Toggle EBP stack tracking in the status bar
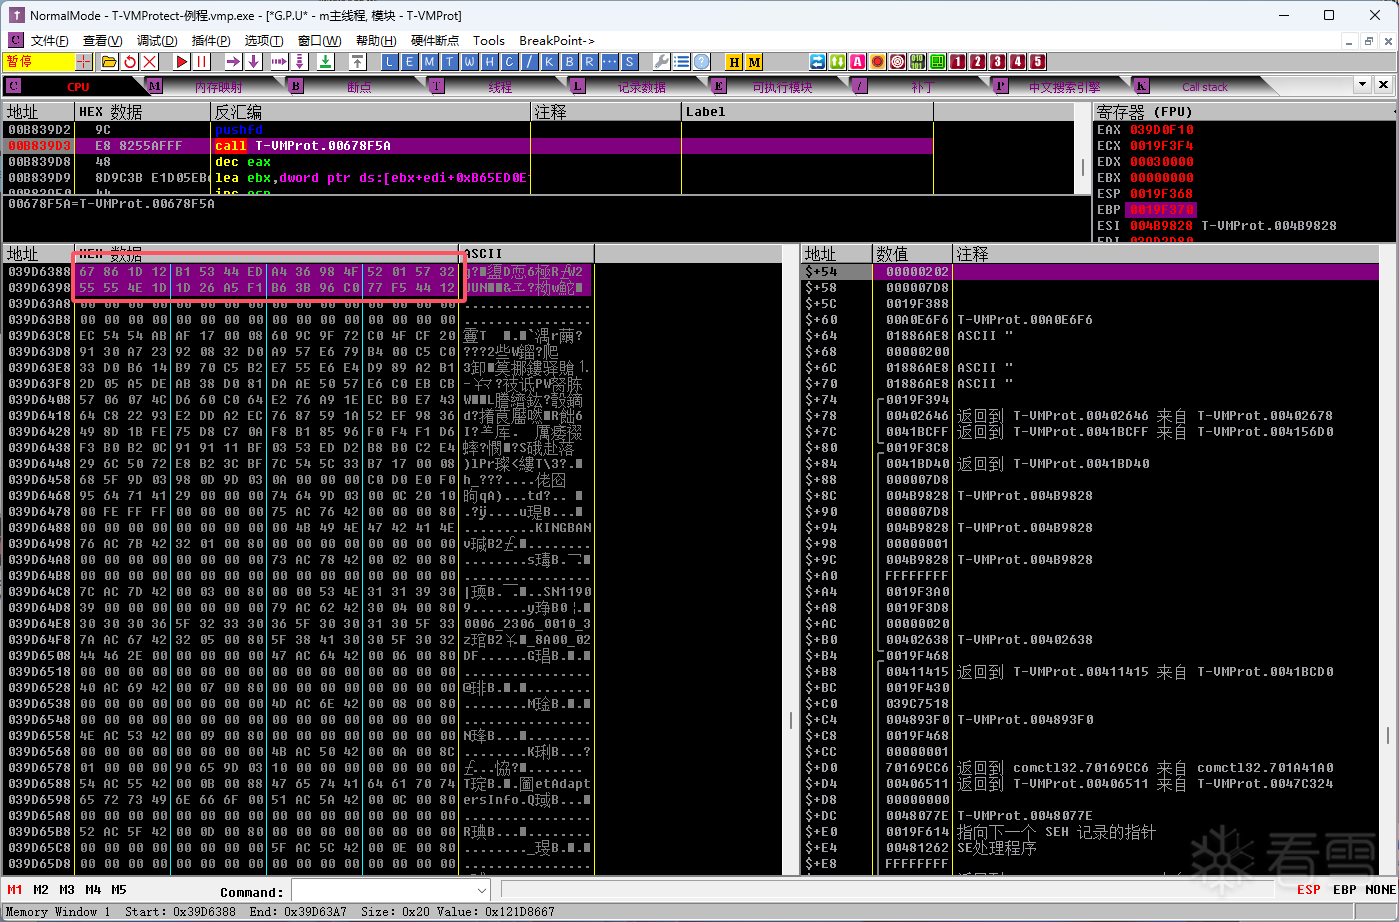The height and width of the screenshot is (922, 1399). click(1345, 889)
